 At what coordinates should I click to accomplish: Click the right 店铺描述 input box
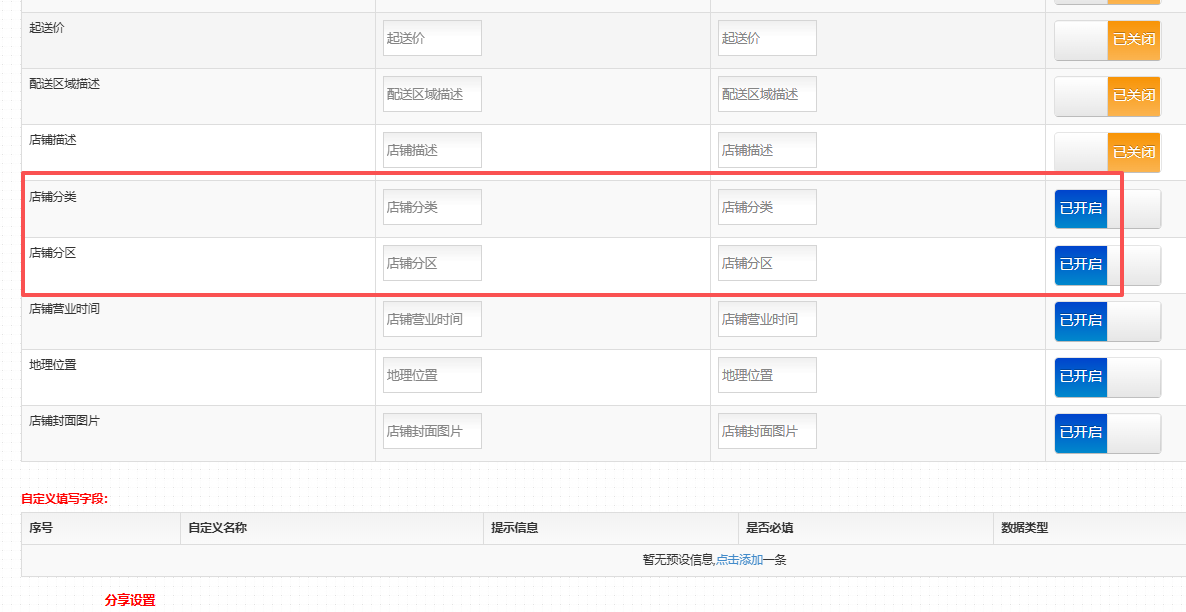(767, 150)
